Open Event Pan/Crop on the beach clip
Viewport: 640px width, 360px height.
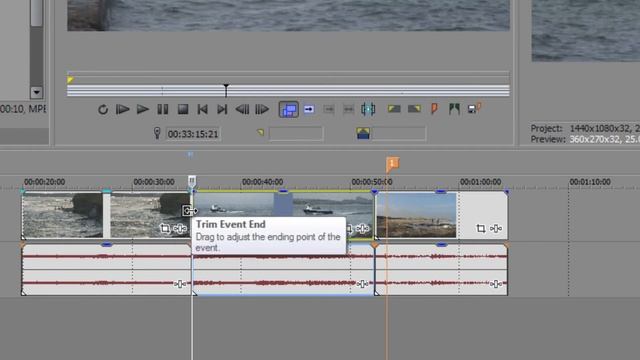pos(481,229)
